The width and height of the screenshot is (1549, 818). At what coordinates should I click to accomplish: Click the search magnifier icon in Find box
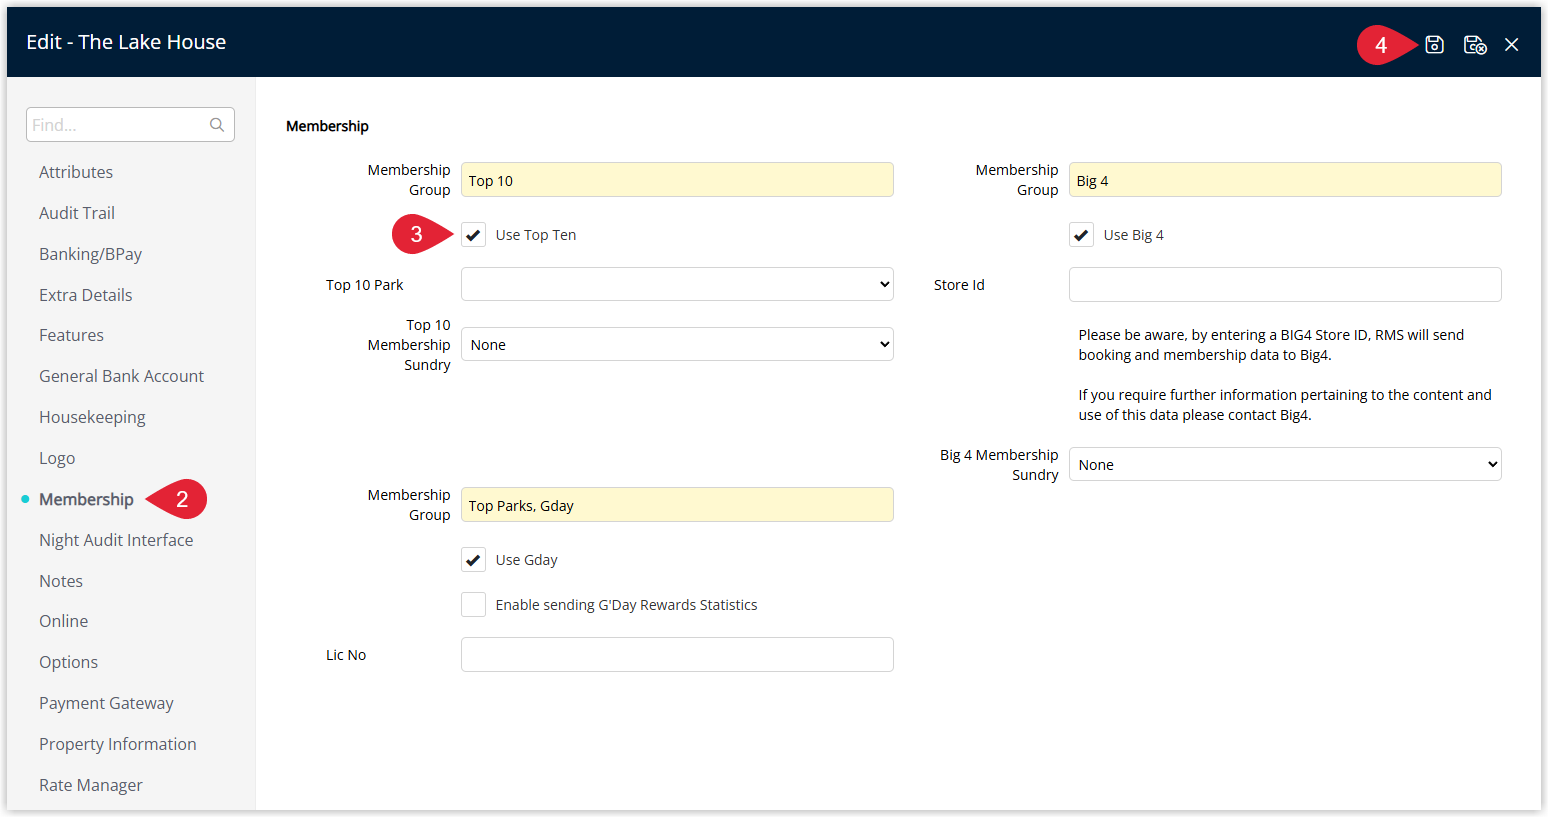click(217, 125)
